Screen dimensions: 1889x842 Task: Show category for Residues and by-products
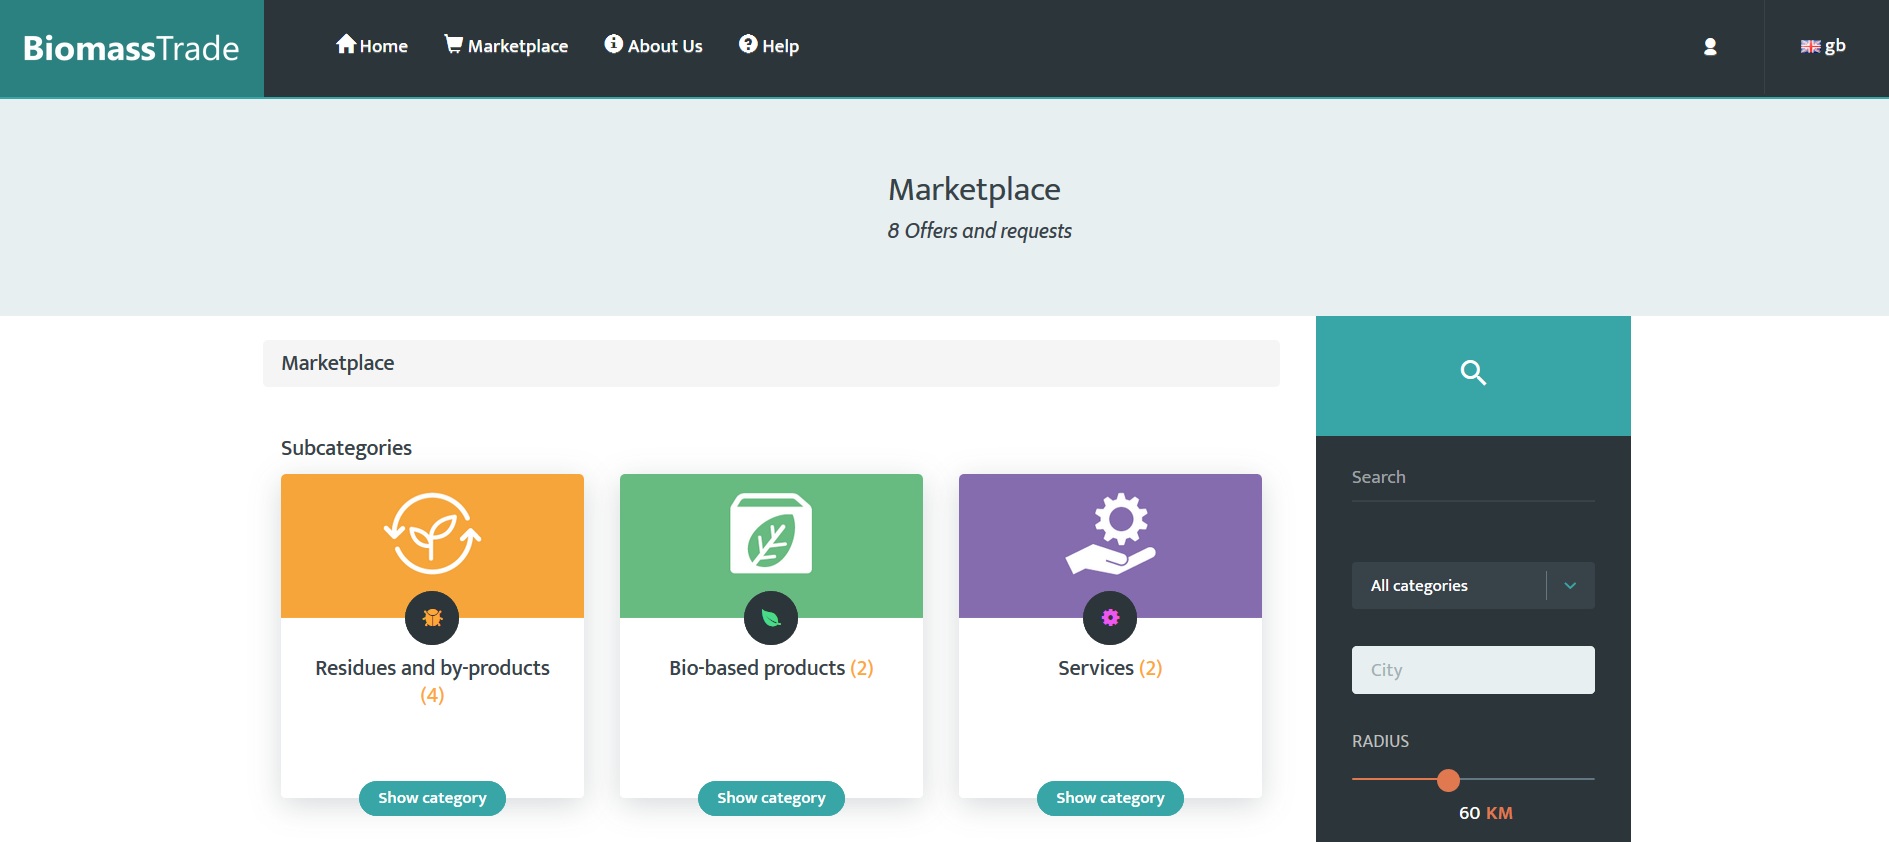[x=432, y=798]
